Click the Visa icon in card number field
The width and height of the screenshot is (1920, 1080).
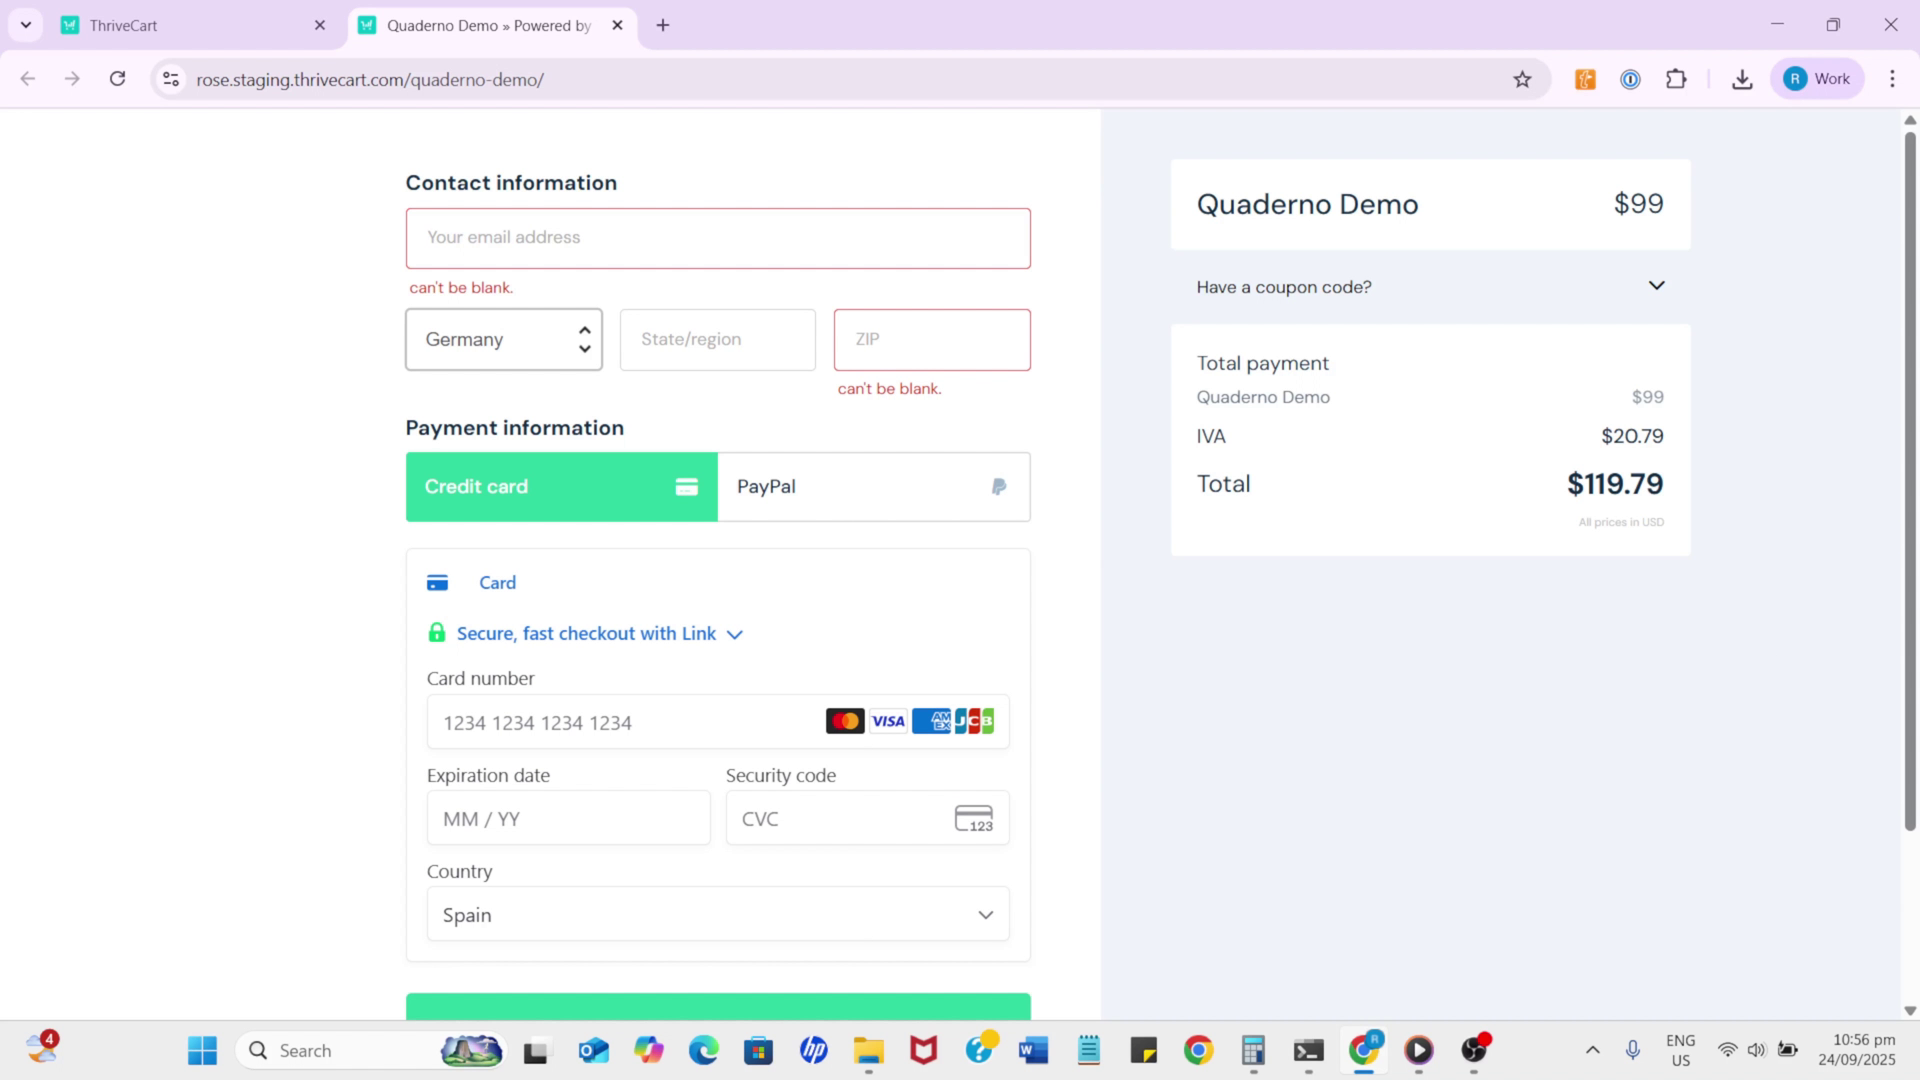(888, 721)
